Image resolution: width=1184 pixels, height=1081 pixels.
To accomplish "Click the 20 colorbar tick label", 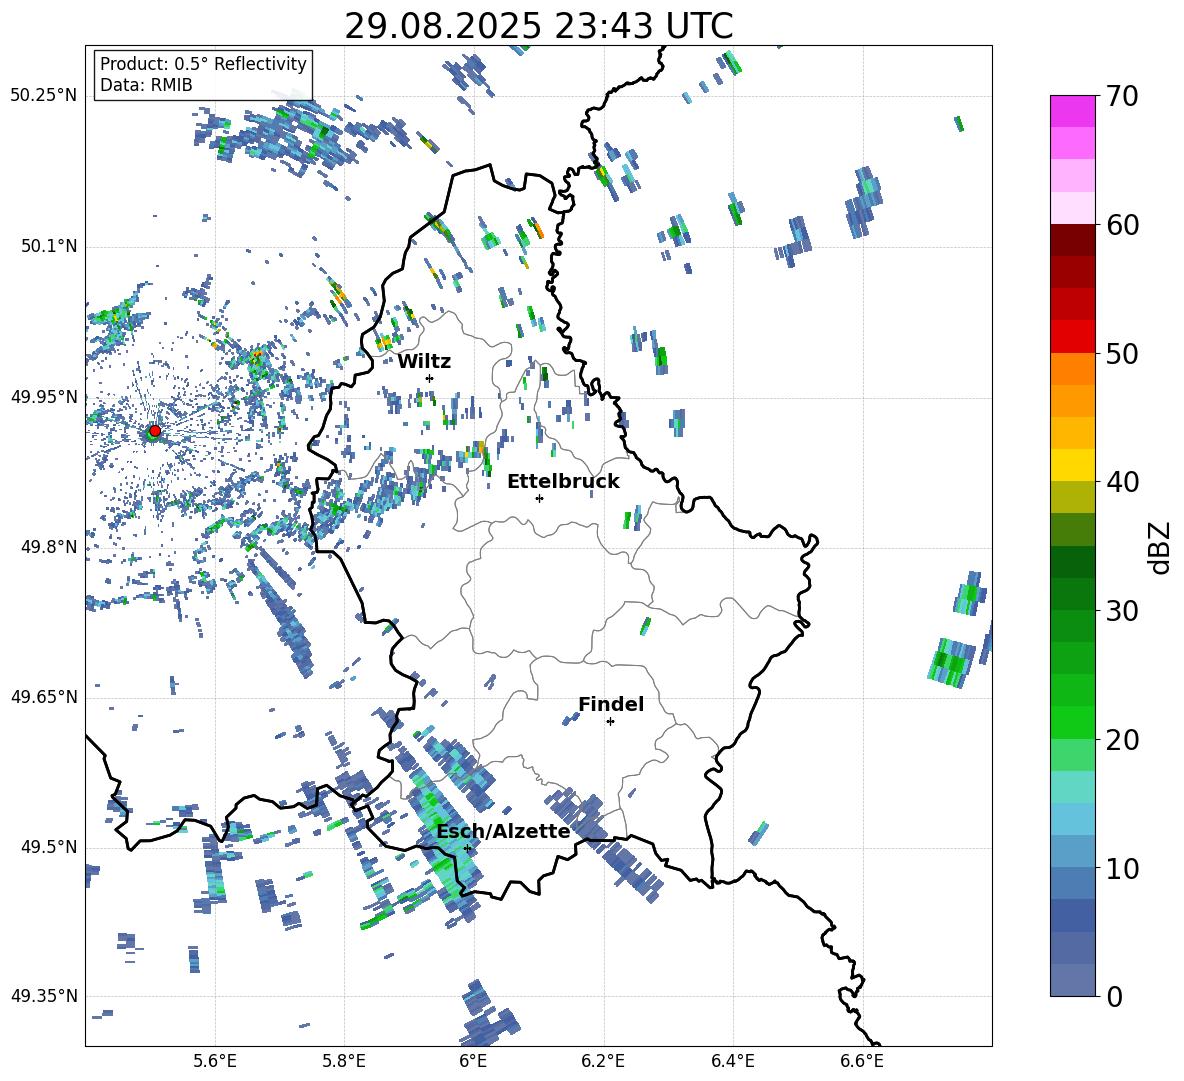I will click(1122, 740).
